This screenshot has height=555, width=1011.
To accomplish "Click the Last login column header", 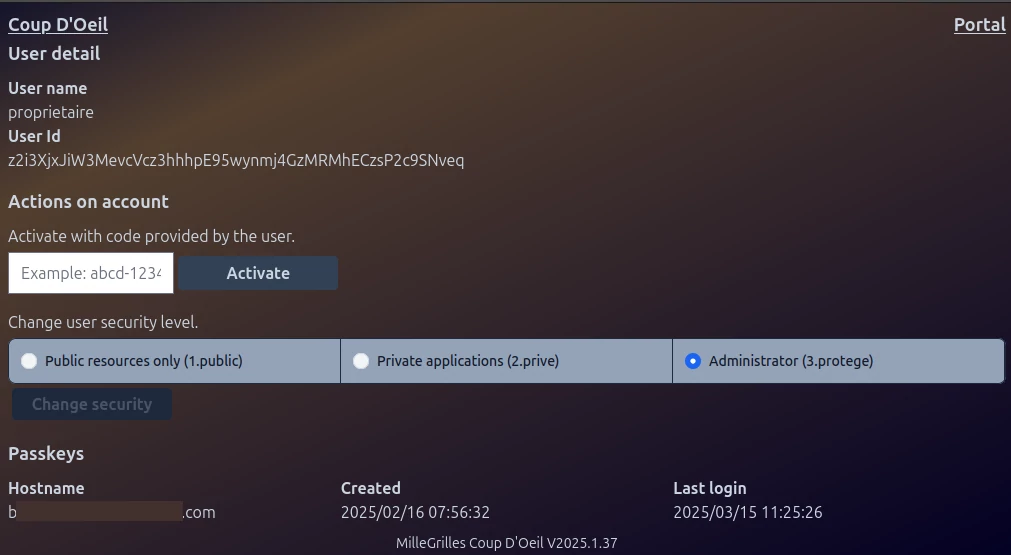I will [709, 488].
